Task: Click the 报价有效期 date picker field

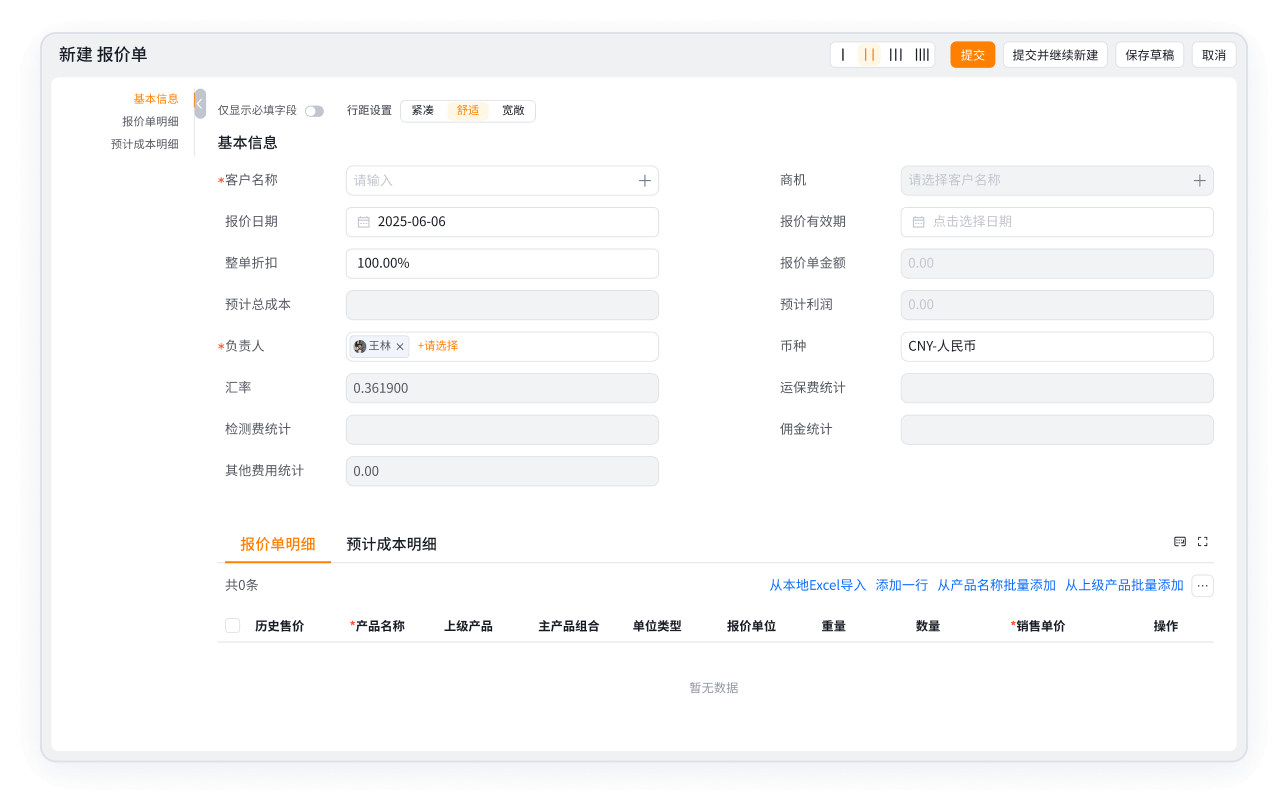Action: [x=1057, y=222]
